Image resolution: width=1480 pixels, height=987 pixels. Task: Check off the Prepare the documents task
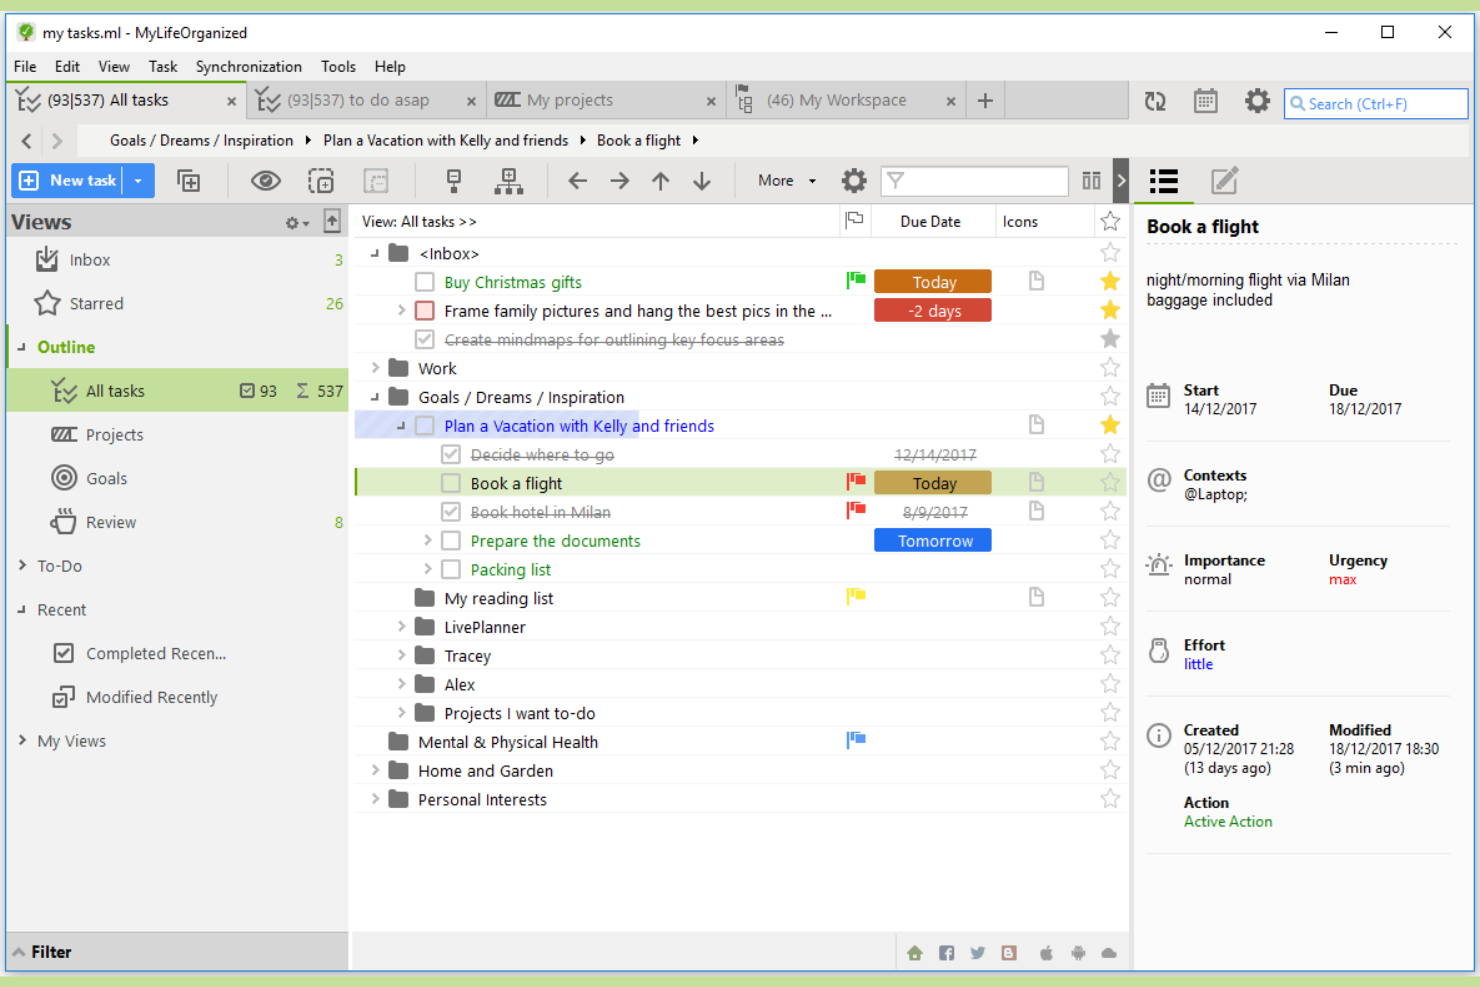point(451,540)
